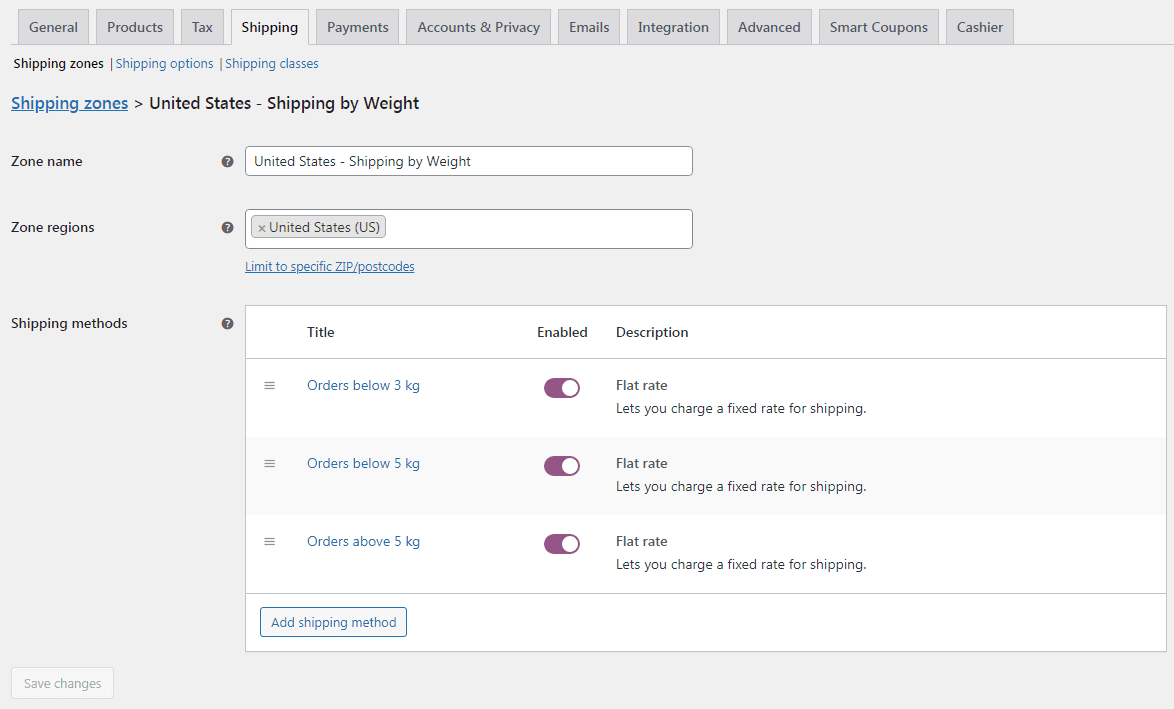Open the Integration tab
1174x709 pixels.
click(673, 27)
